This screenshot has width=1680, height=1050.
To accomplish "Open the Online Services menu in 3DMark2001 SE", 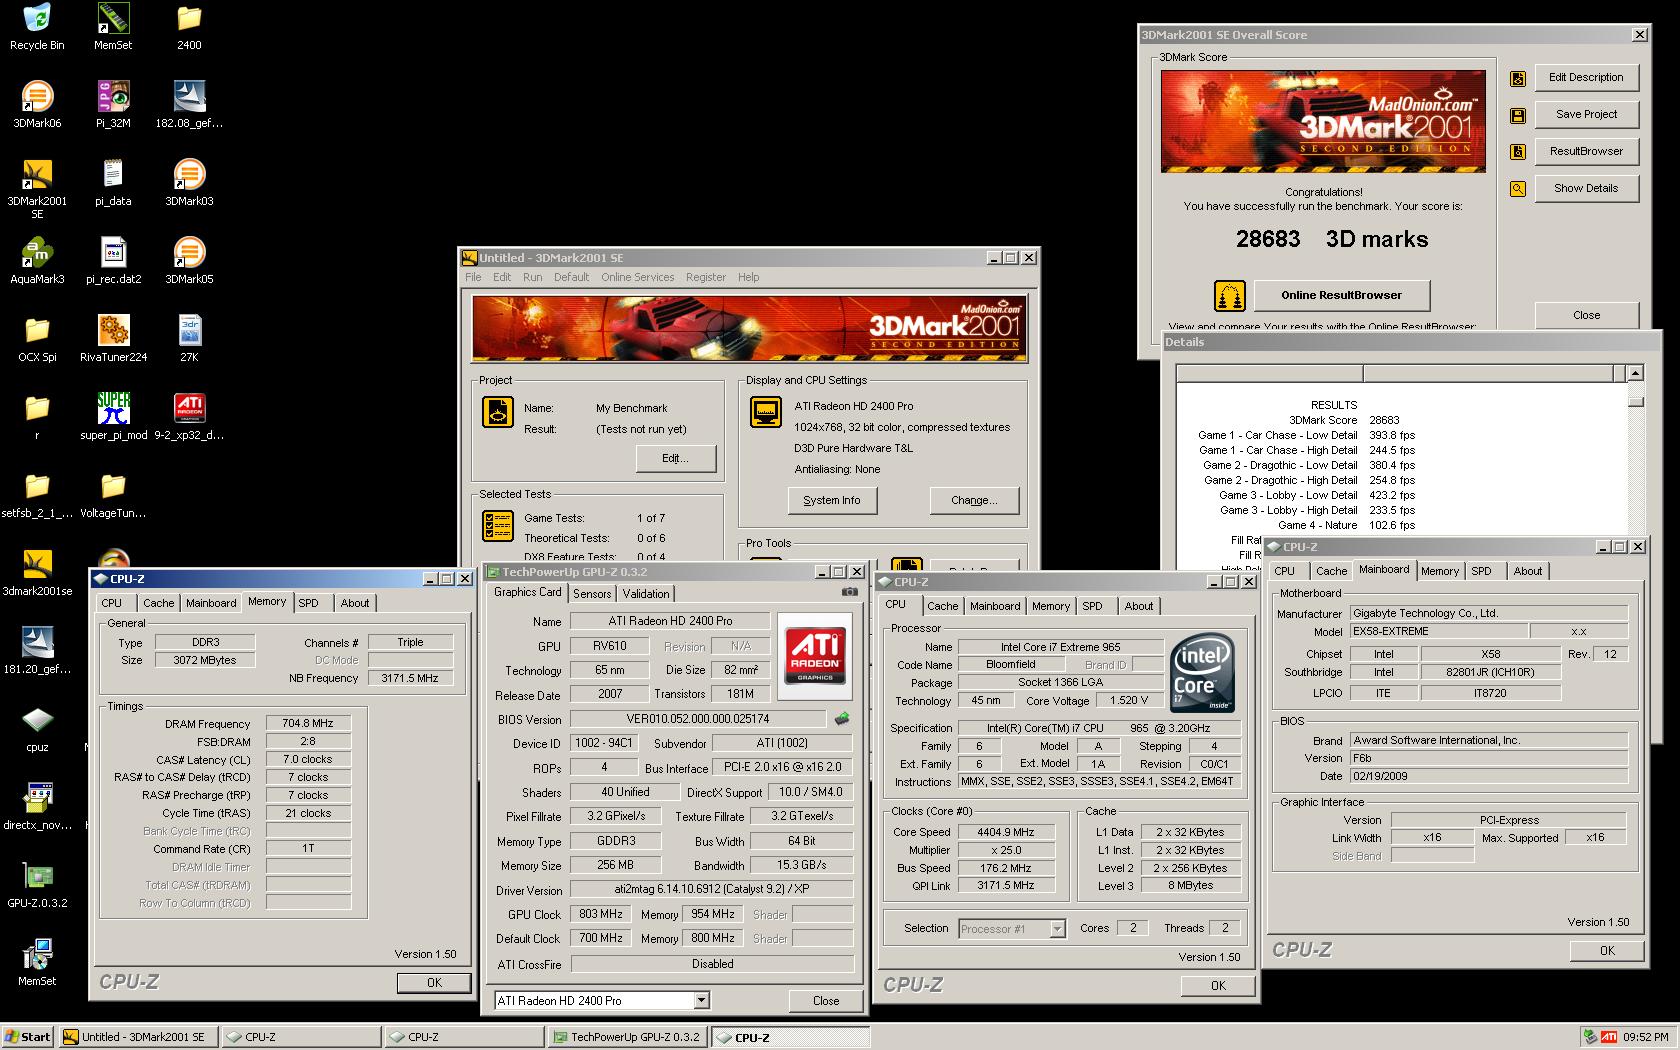I will 637,277.
